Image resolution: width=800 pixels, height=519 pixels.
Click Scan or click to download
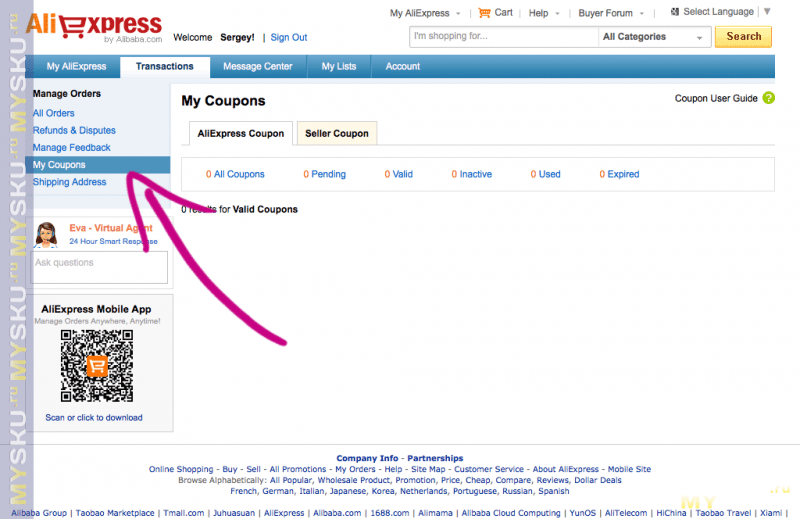click(94, 417)
